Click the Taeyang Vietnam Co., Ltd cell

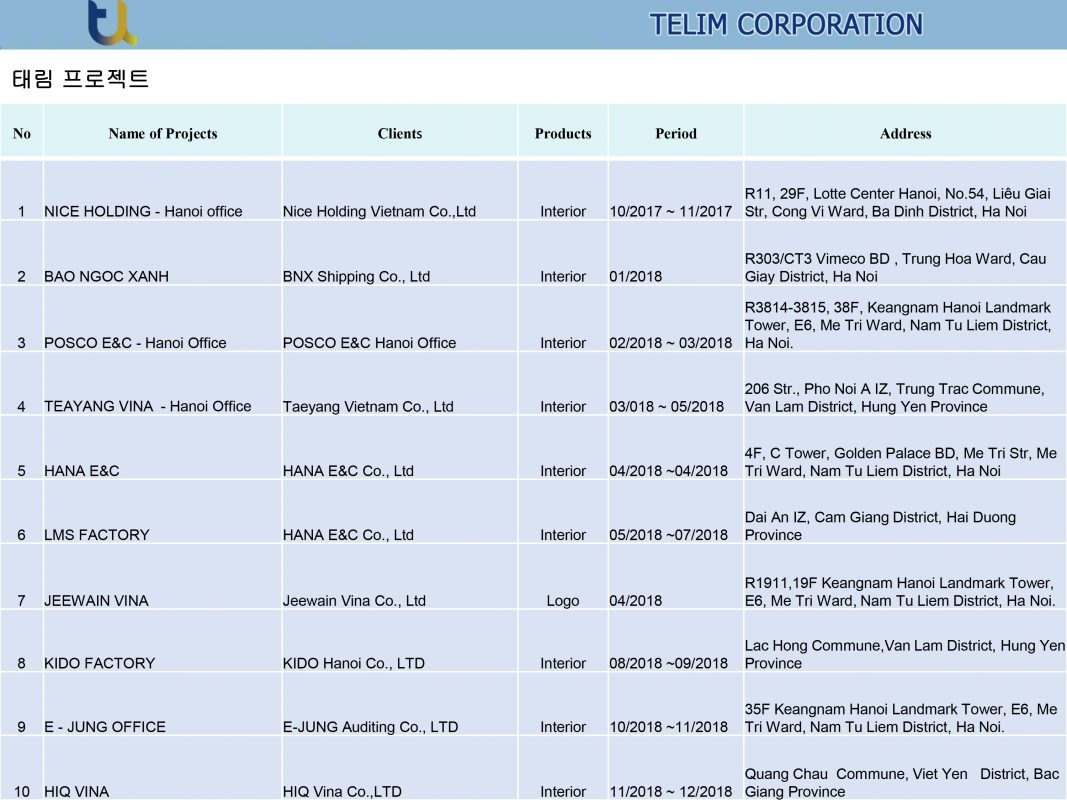click(x=367, y=406)
